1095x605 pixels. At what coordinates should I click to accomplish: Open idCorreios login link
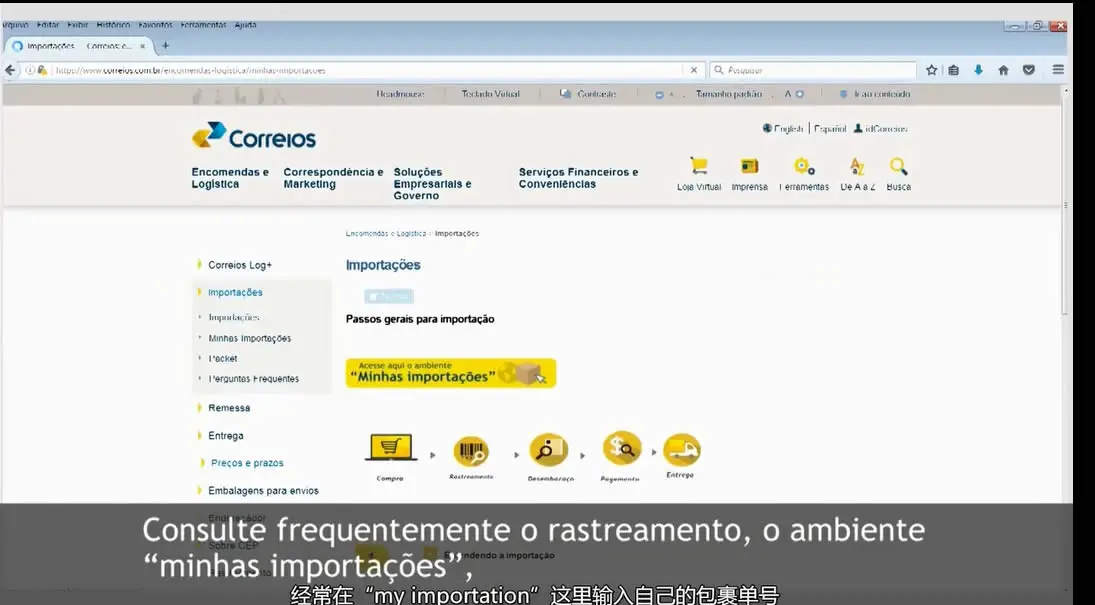click(881, 129)
